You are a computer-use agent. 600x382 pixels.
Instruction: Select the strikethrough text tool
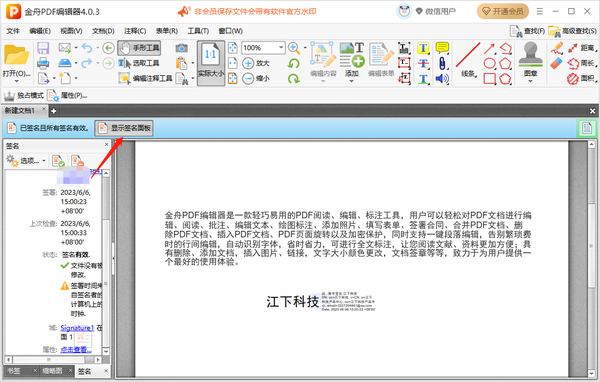coord(423,63)
